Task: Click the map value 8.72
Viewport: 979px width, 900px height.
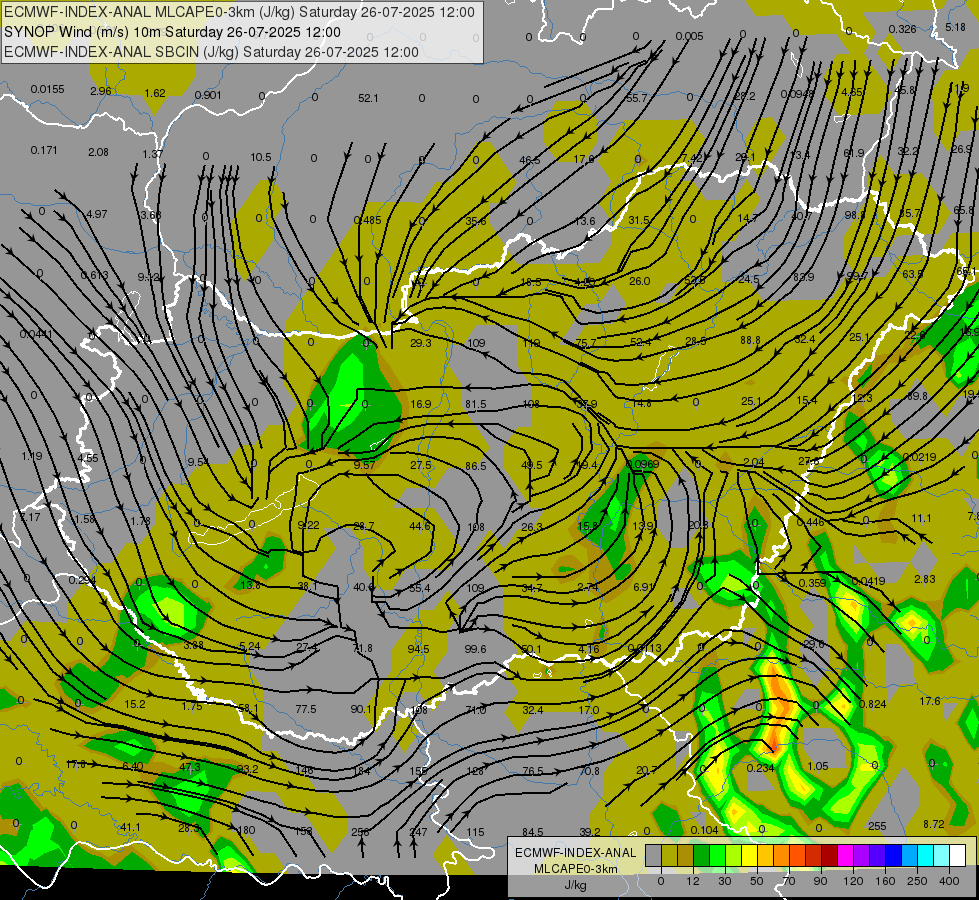Action: tap(933, 824)
